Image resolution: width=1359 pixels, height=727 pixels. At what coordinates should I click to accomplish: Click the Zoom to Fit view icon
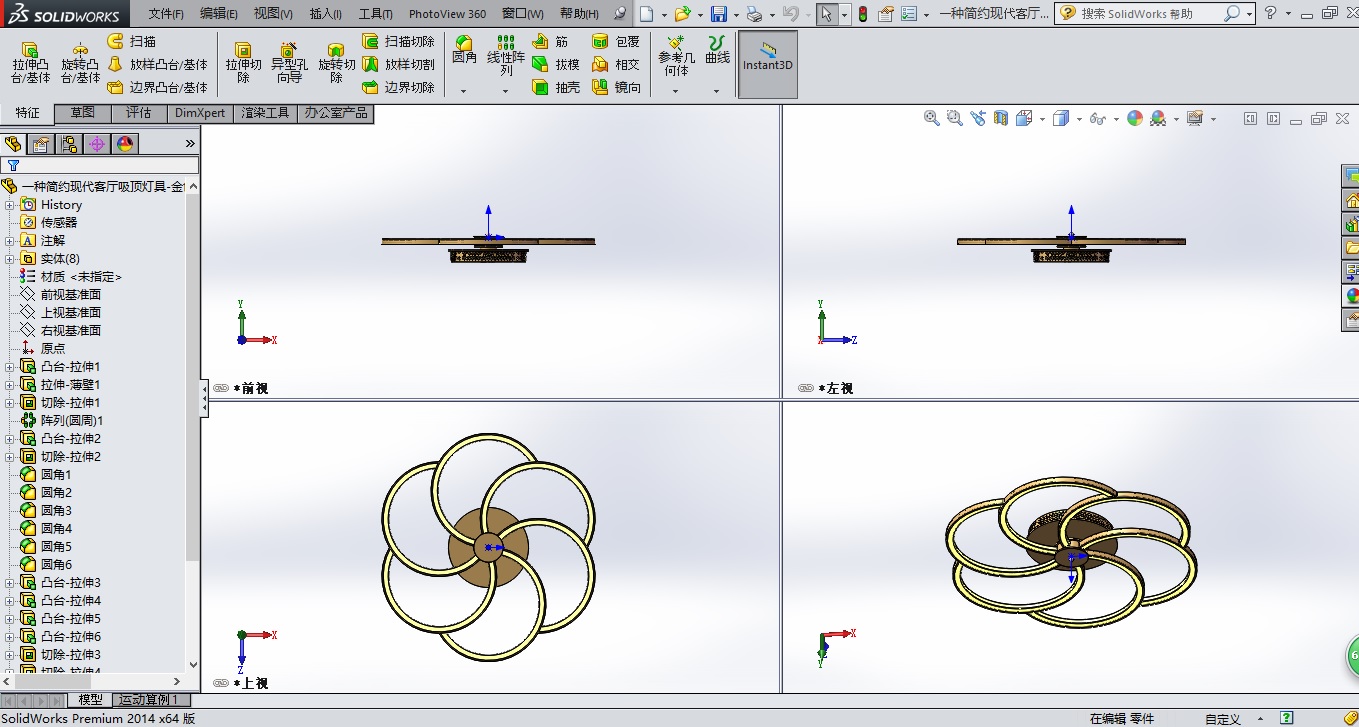(x=932, y=118)
